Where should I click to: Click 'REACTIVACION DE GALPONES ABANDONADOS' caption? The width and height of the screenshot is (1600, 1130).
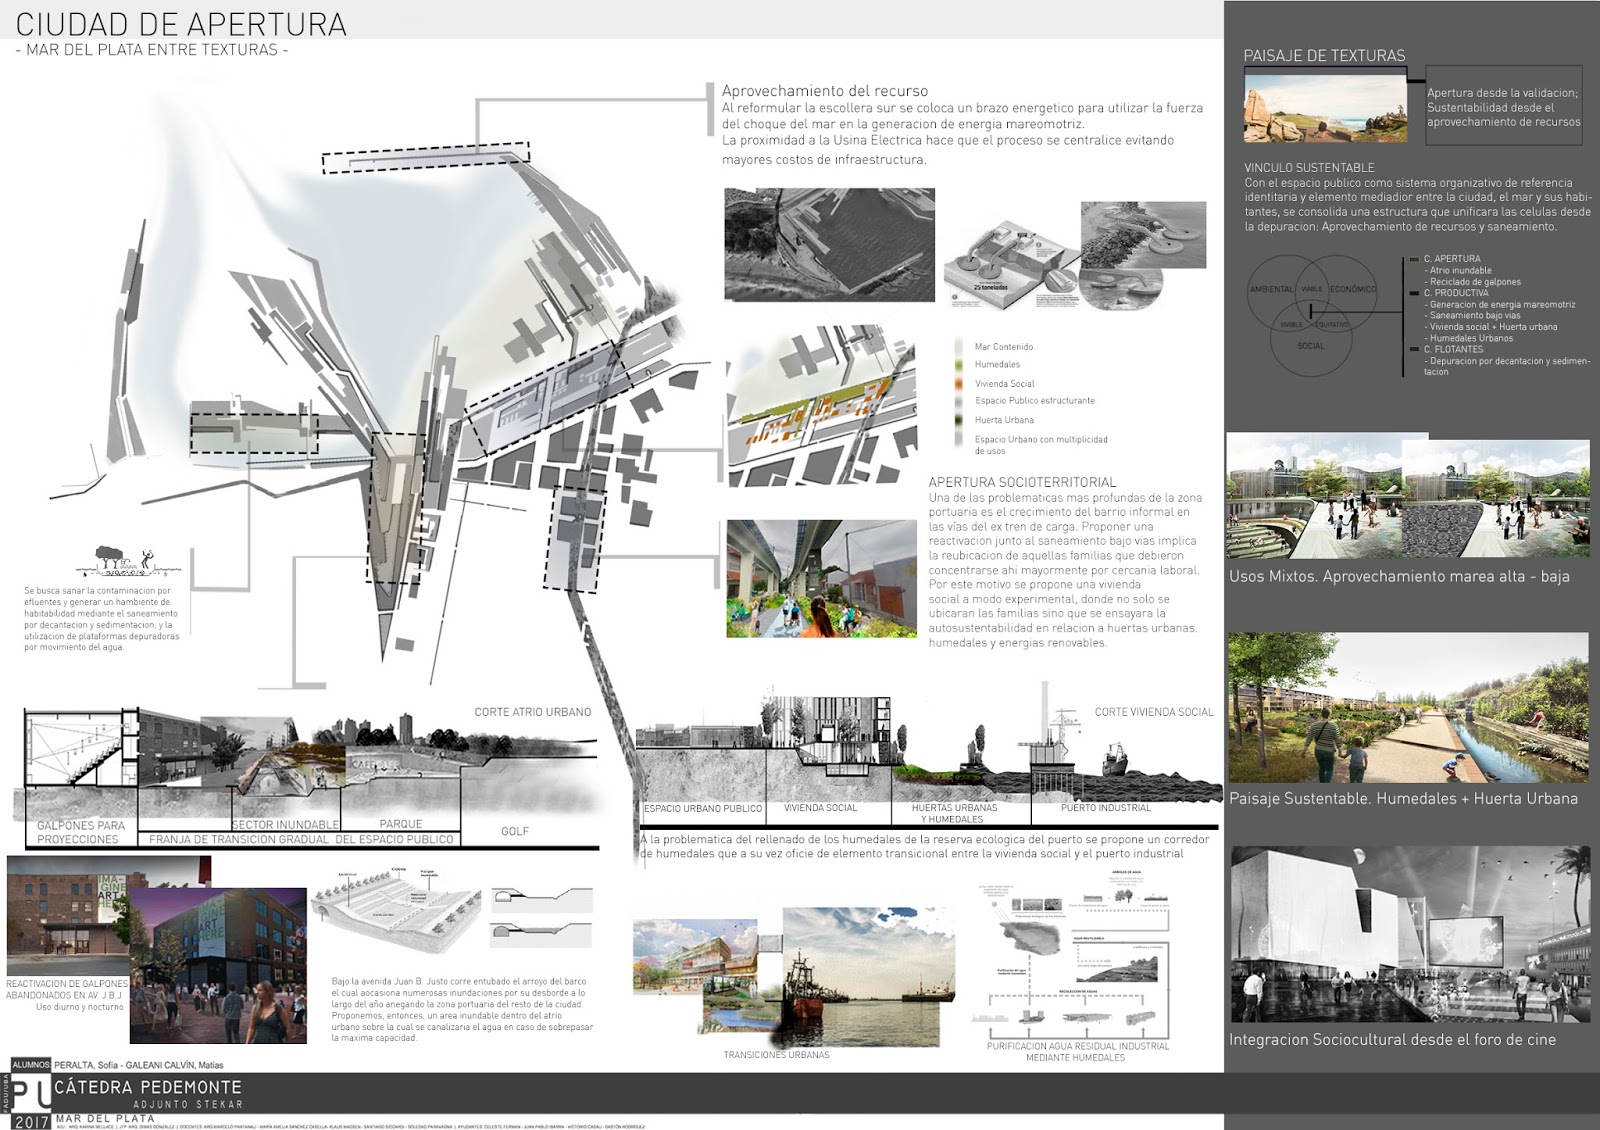click(67, 989)
